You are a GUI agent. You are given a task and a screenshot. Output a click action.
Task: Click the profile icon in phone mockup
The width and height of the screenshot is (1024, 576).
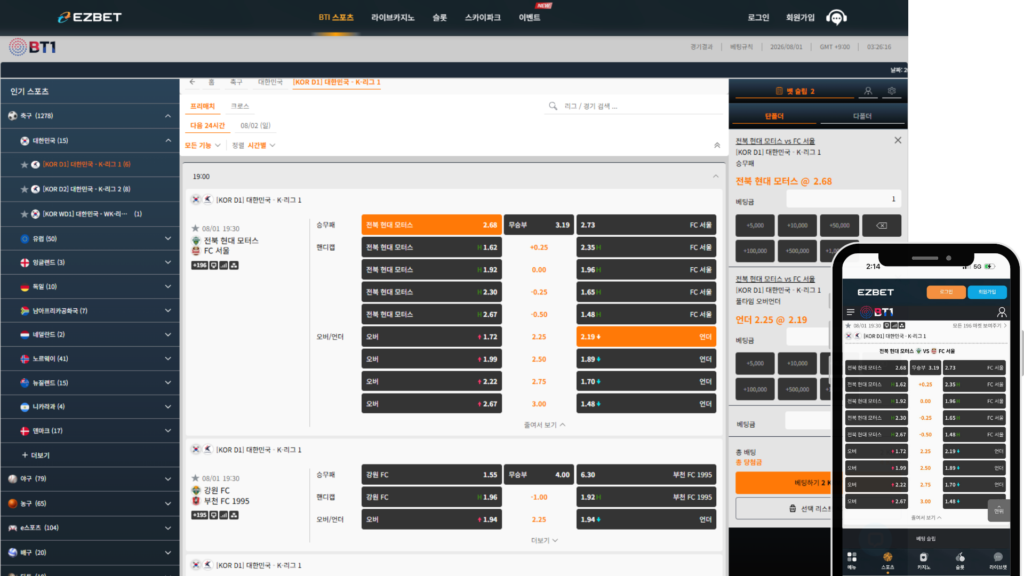(1001, 312)
